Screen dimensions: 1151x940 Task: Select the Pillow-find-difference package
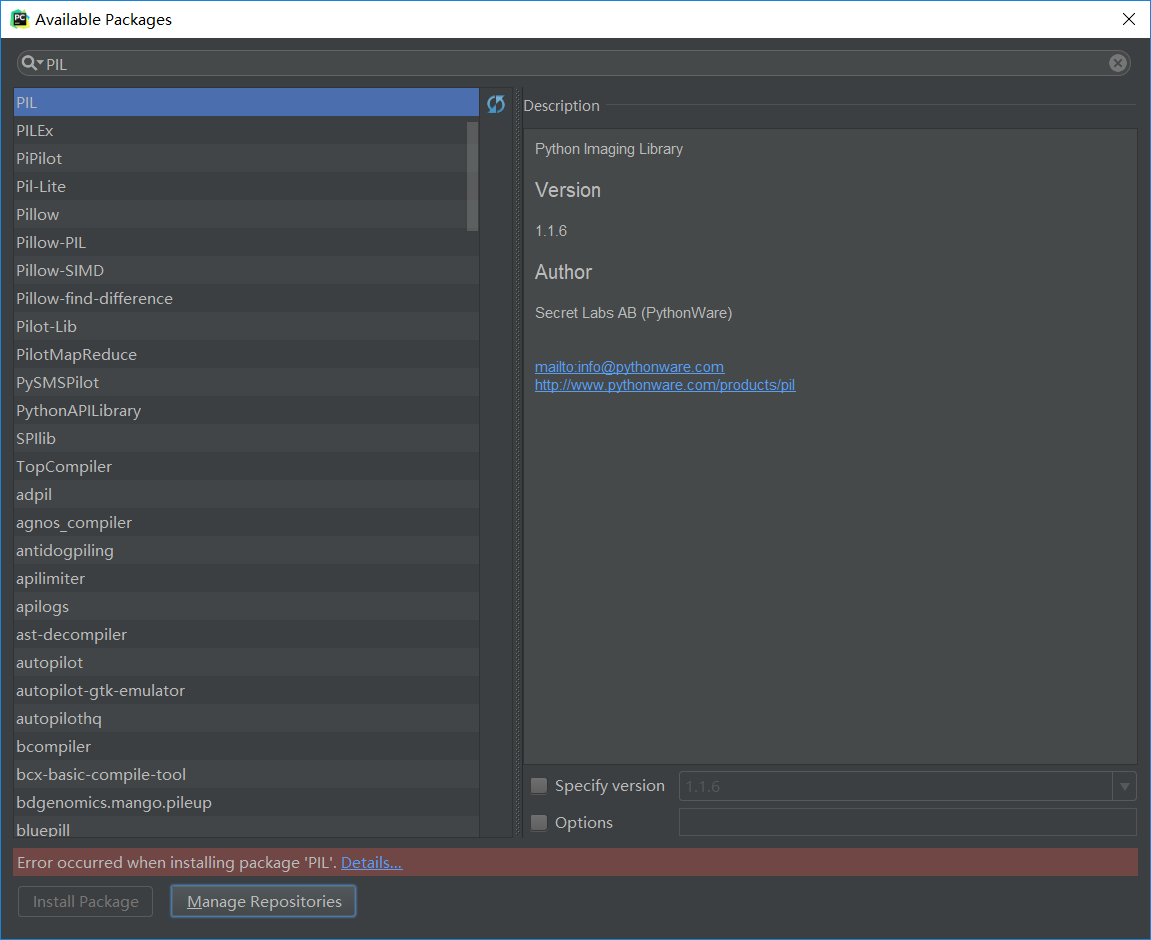pyautogui.click(x=246, y=299)
